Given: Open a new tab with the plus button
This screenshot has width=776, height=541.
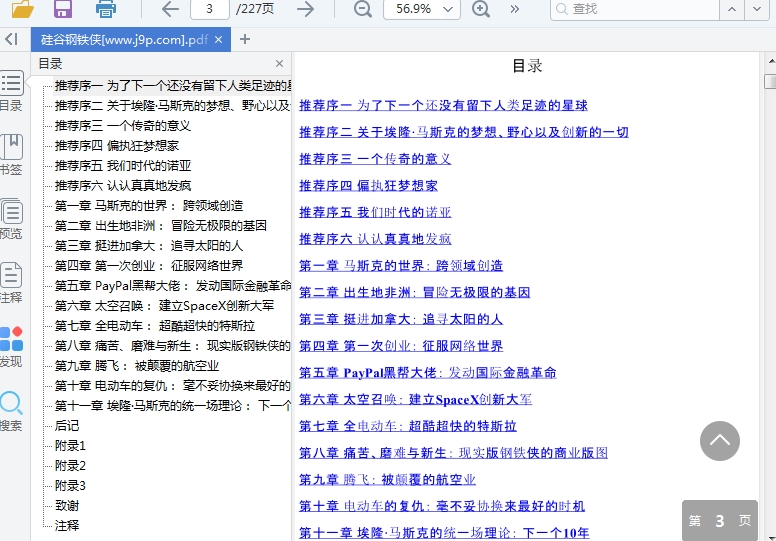Looking at the screenshot, I should 244,40.
